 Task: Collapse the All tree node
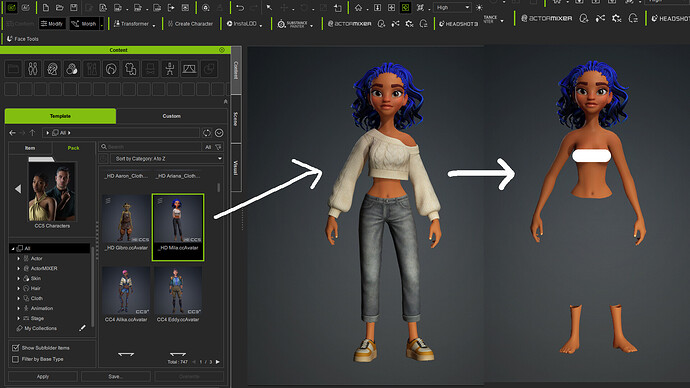13,249
